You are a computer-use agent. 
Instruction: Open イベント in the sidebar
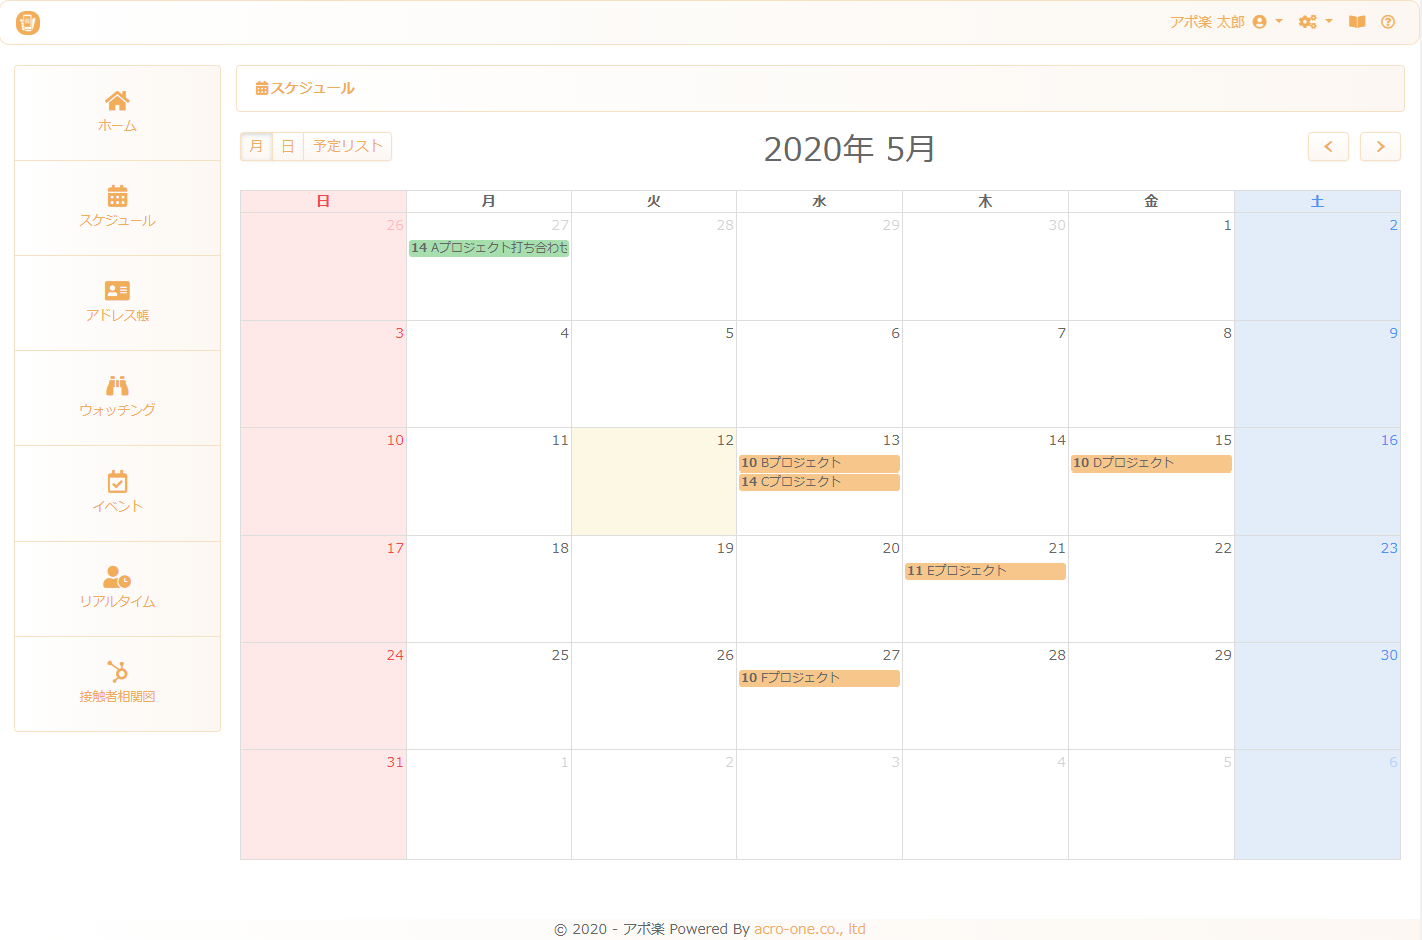117,494
